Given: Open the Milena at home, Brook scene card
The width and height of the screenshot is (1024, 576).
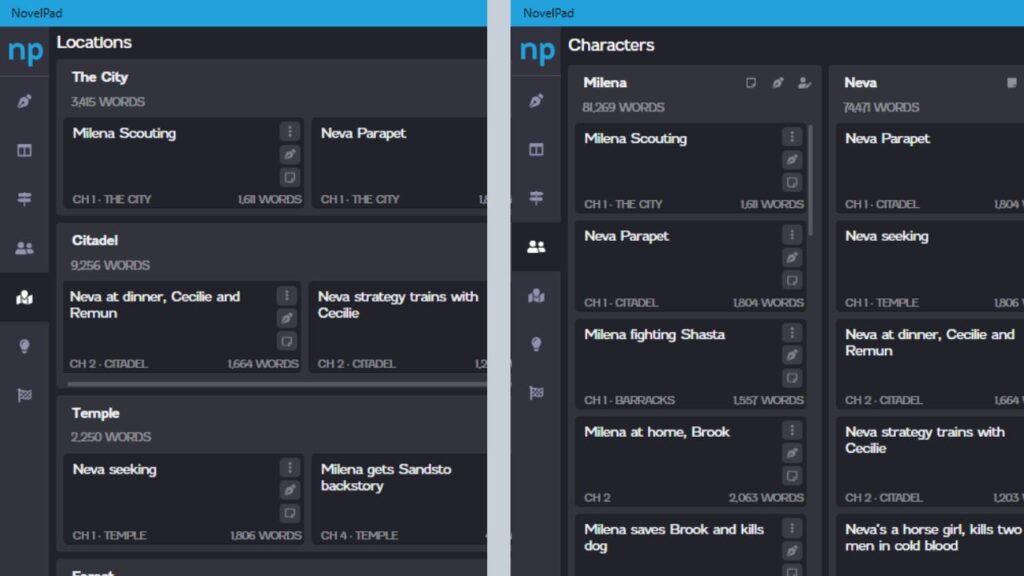Looking at the screenshot, I should pyautogui.click(x=690, y=462).
